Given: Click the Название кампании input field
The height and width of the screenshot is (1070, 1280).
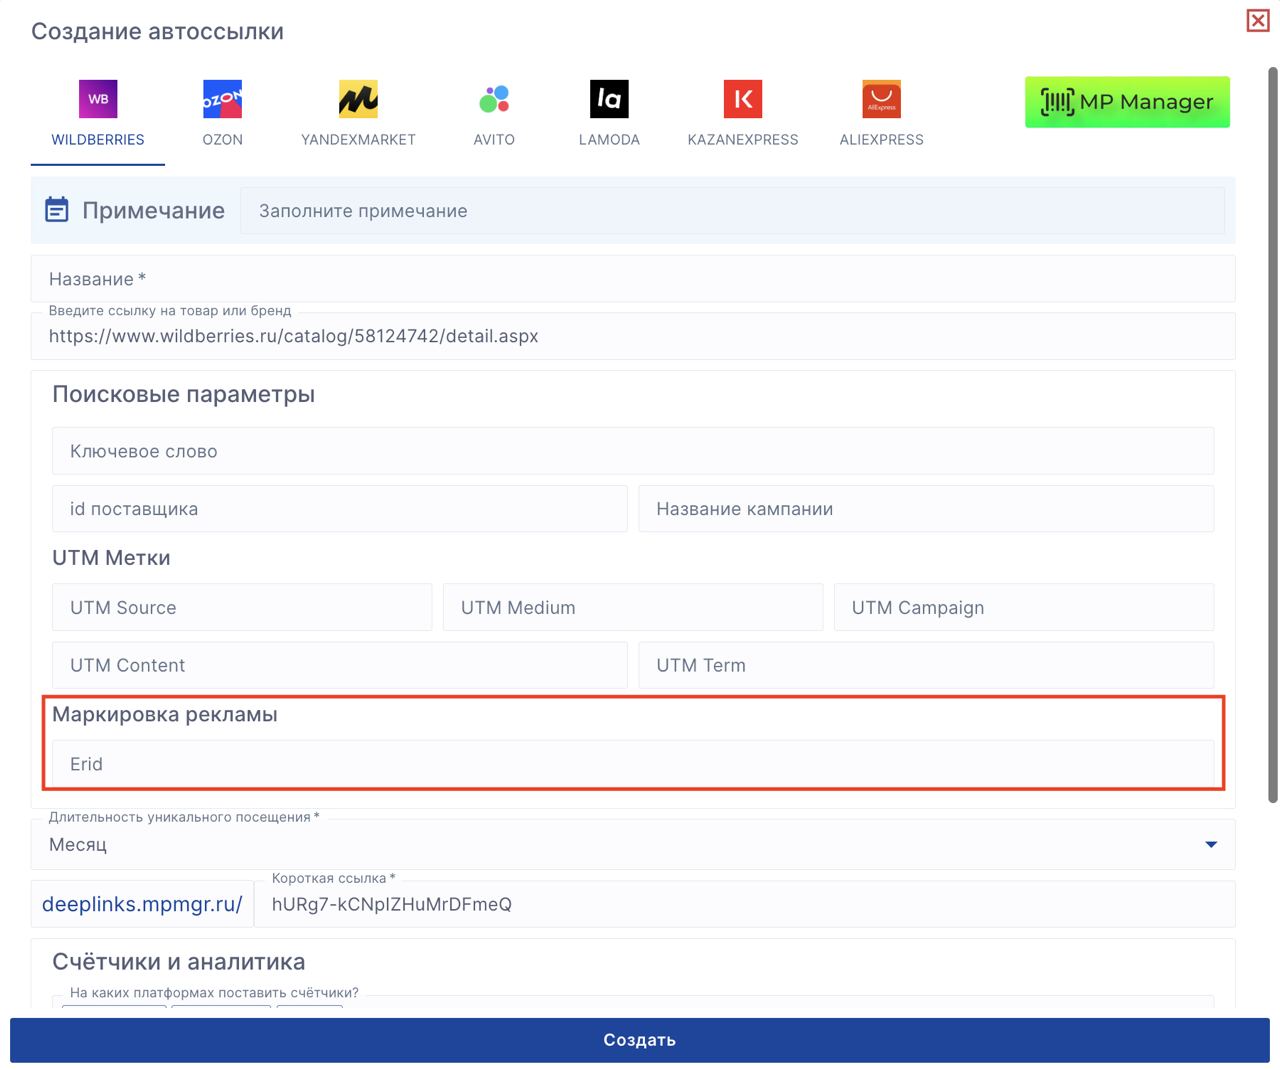Looking at the screenshot, I should coord(925,509).
